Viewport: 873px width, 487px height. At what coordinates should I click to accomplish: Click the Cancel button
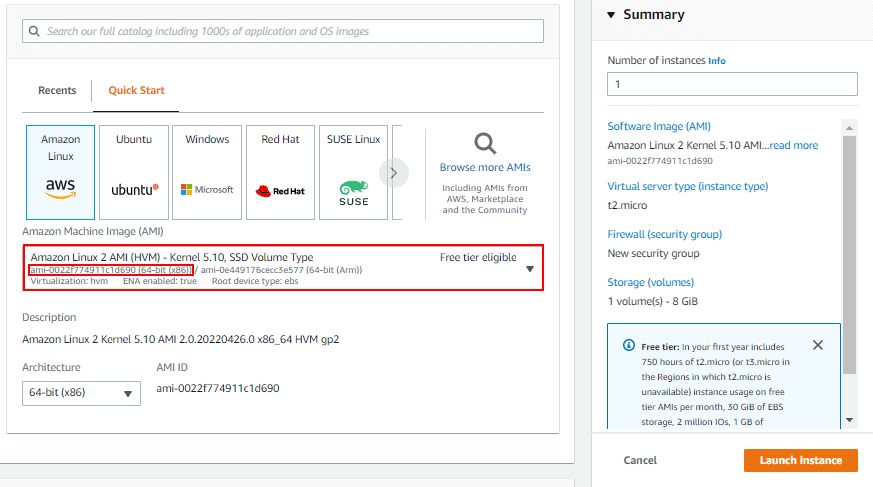pos(640,460)
